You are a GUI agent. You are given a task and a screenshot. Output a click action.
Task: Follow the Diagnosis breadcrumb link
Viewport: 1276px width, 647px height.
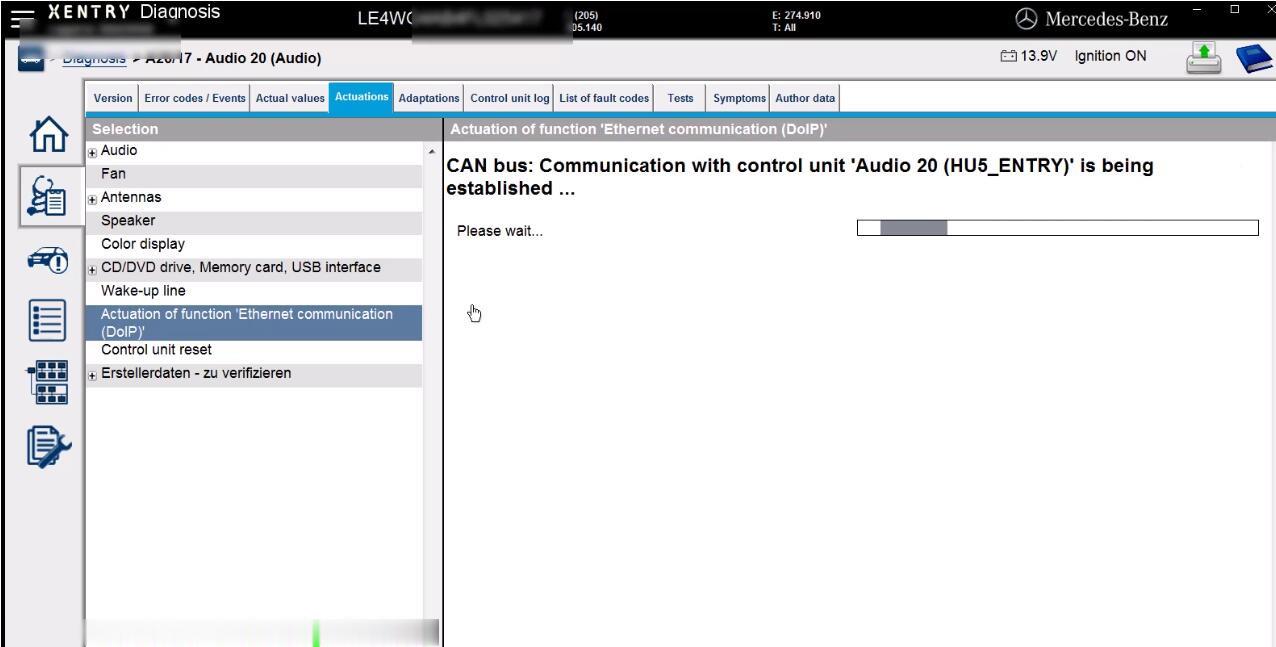(94, 59)
